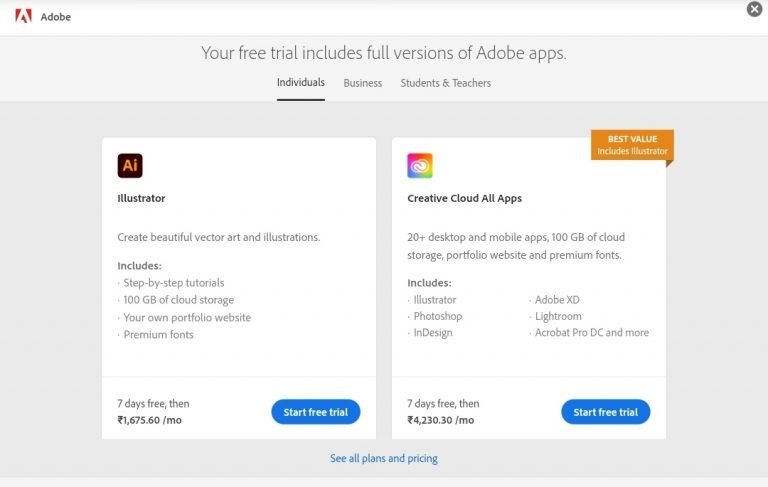Click the Illustrator Ai app icon

coord(130,166)
